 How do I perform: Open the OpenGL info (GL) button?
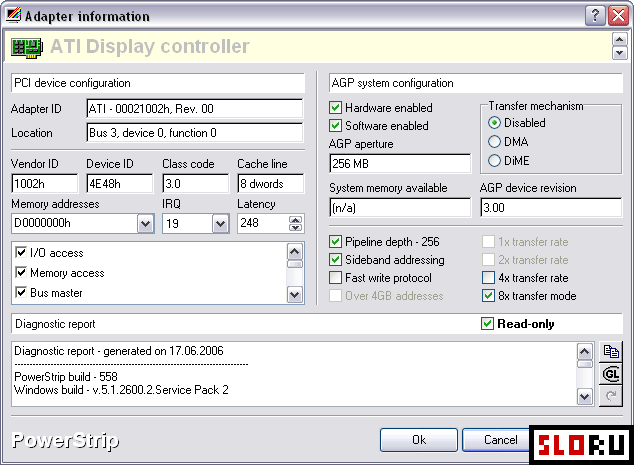(611, 374)
